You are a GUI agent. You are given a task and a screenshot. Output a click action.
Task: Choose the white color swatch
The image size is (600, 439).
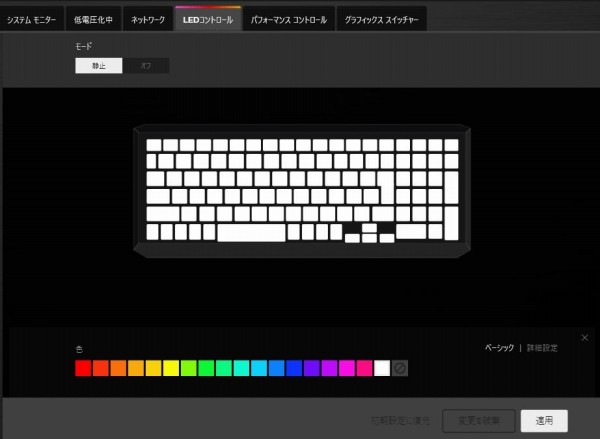pos(382,369)
